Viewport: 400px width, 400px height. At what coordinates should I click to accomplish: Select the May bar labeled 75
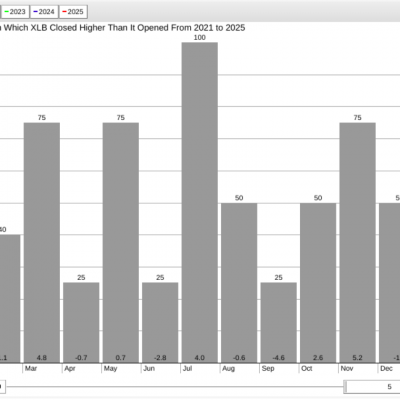[x=121, y=243]
